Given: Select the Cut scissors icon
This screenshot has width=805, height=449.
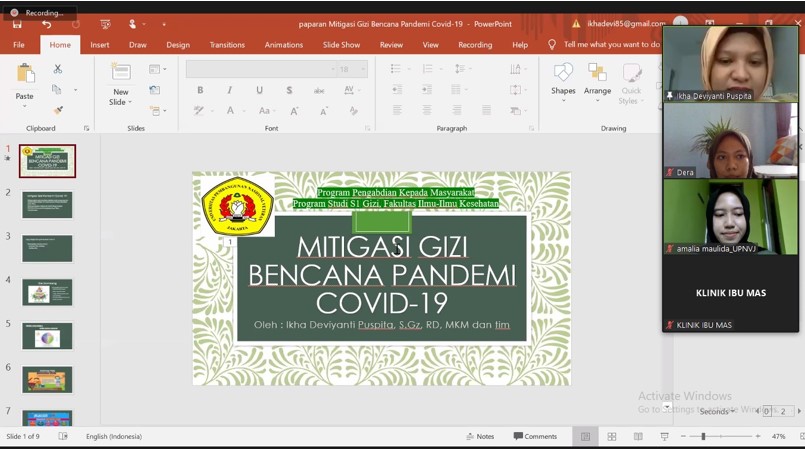Looking at the screenshot, I should (57, 69).
